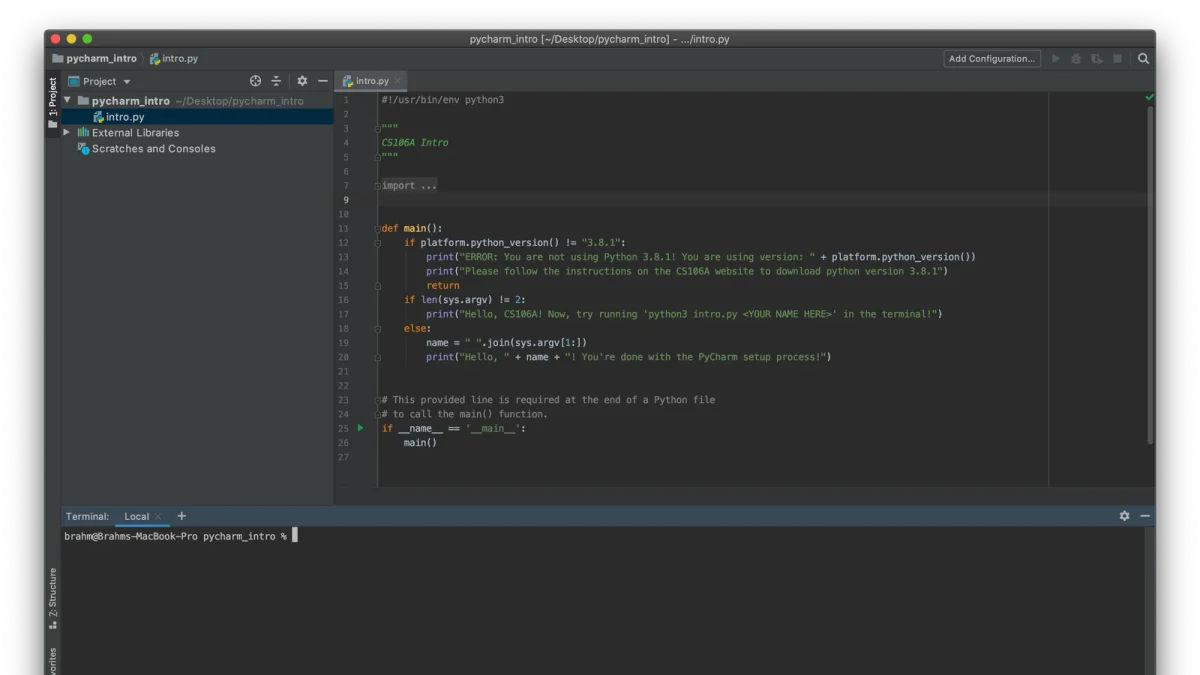The image size is (1200, 675).
Task: Click the Add Configuration button
Action: coord(992,59)
